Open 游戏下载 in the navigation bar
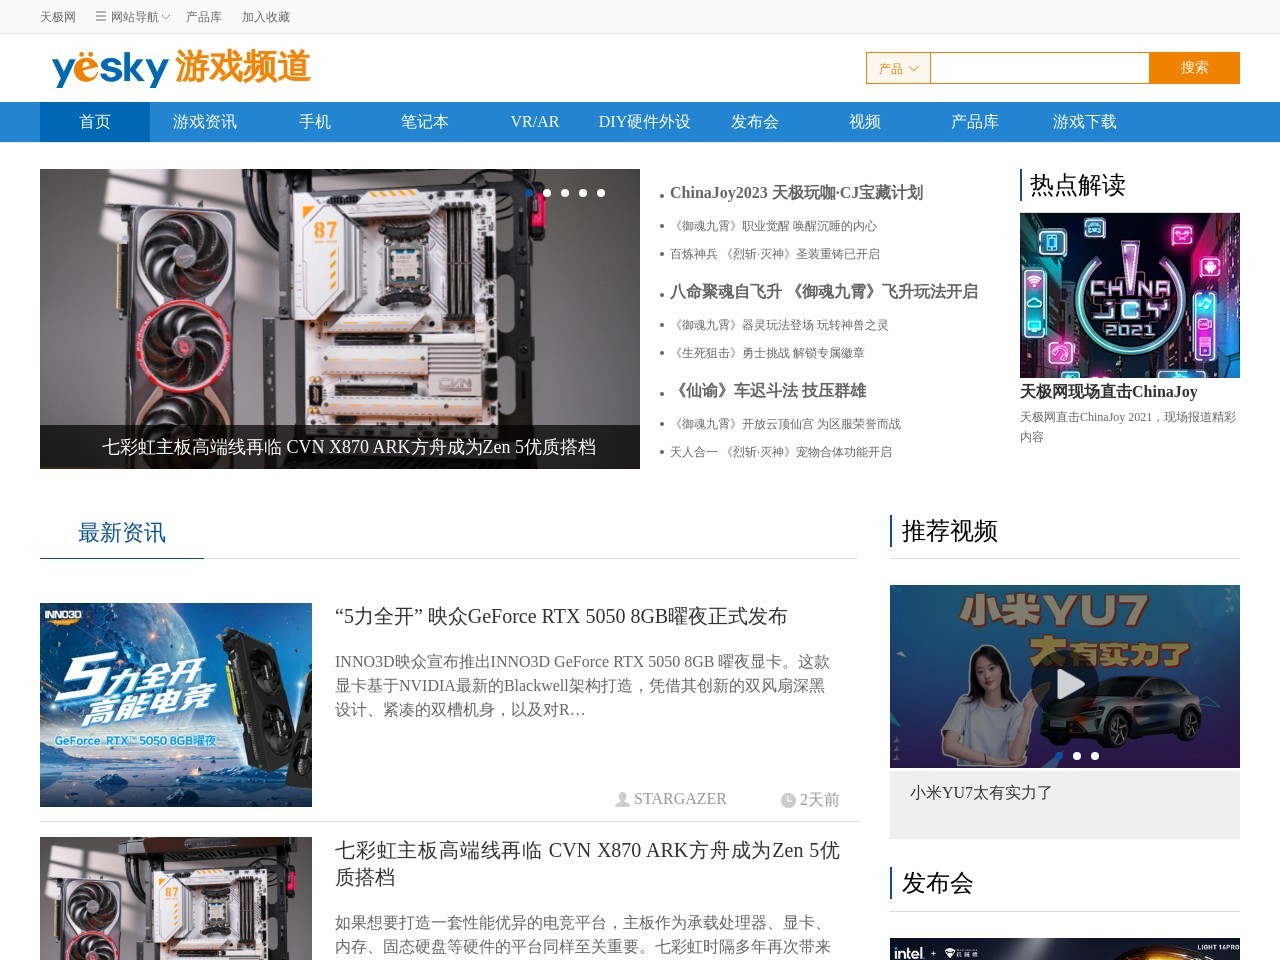 [1085, 122]
